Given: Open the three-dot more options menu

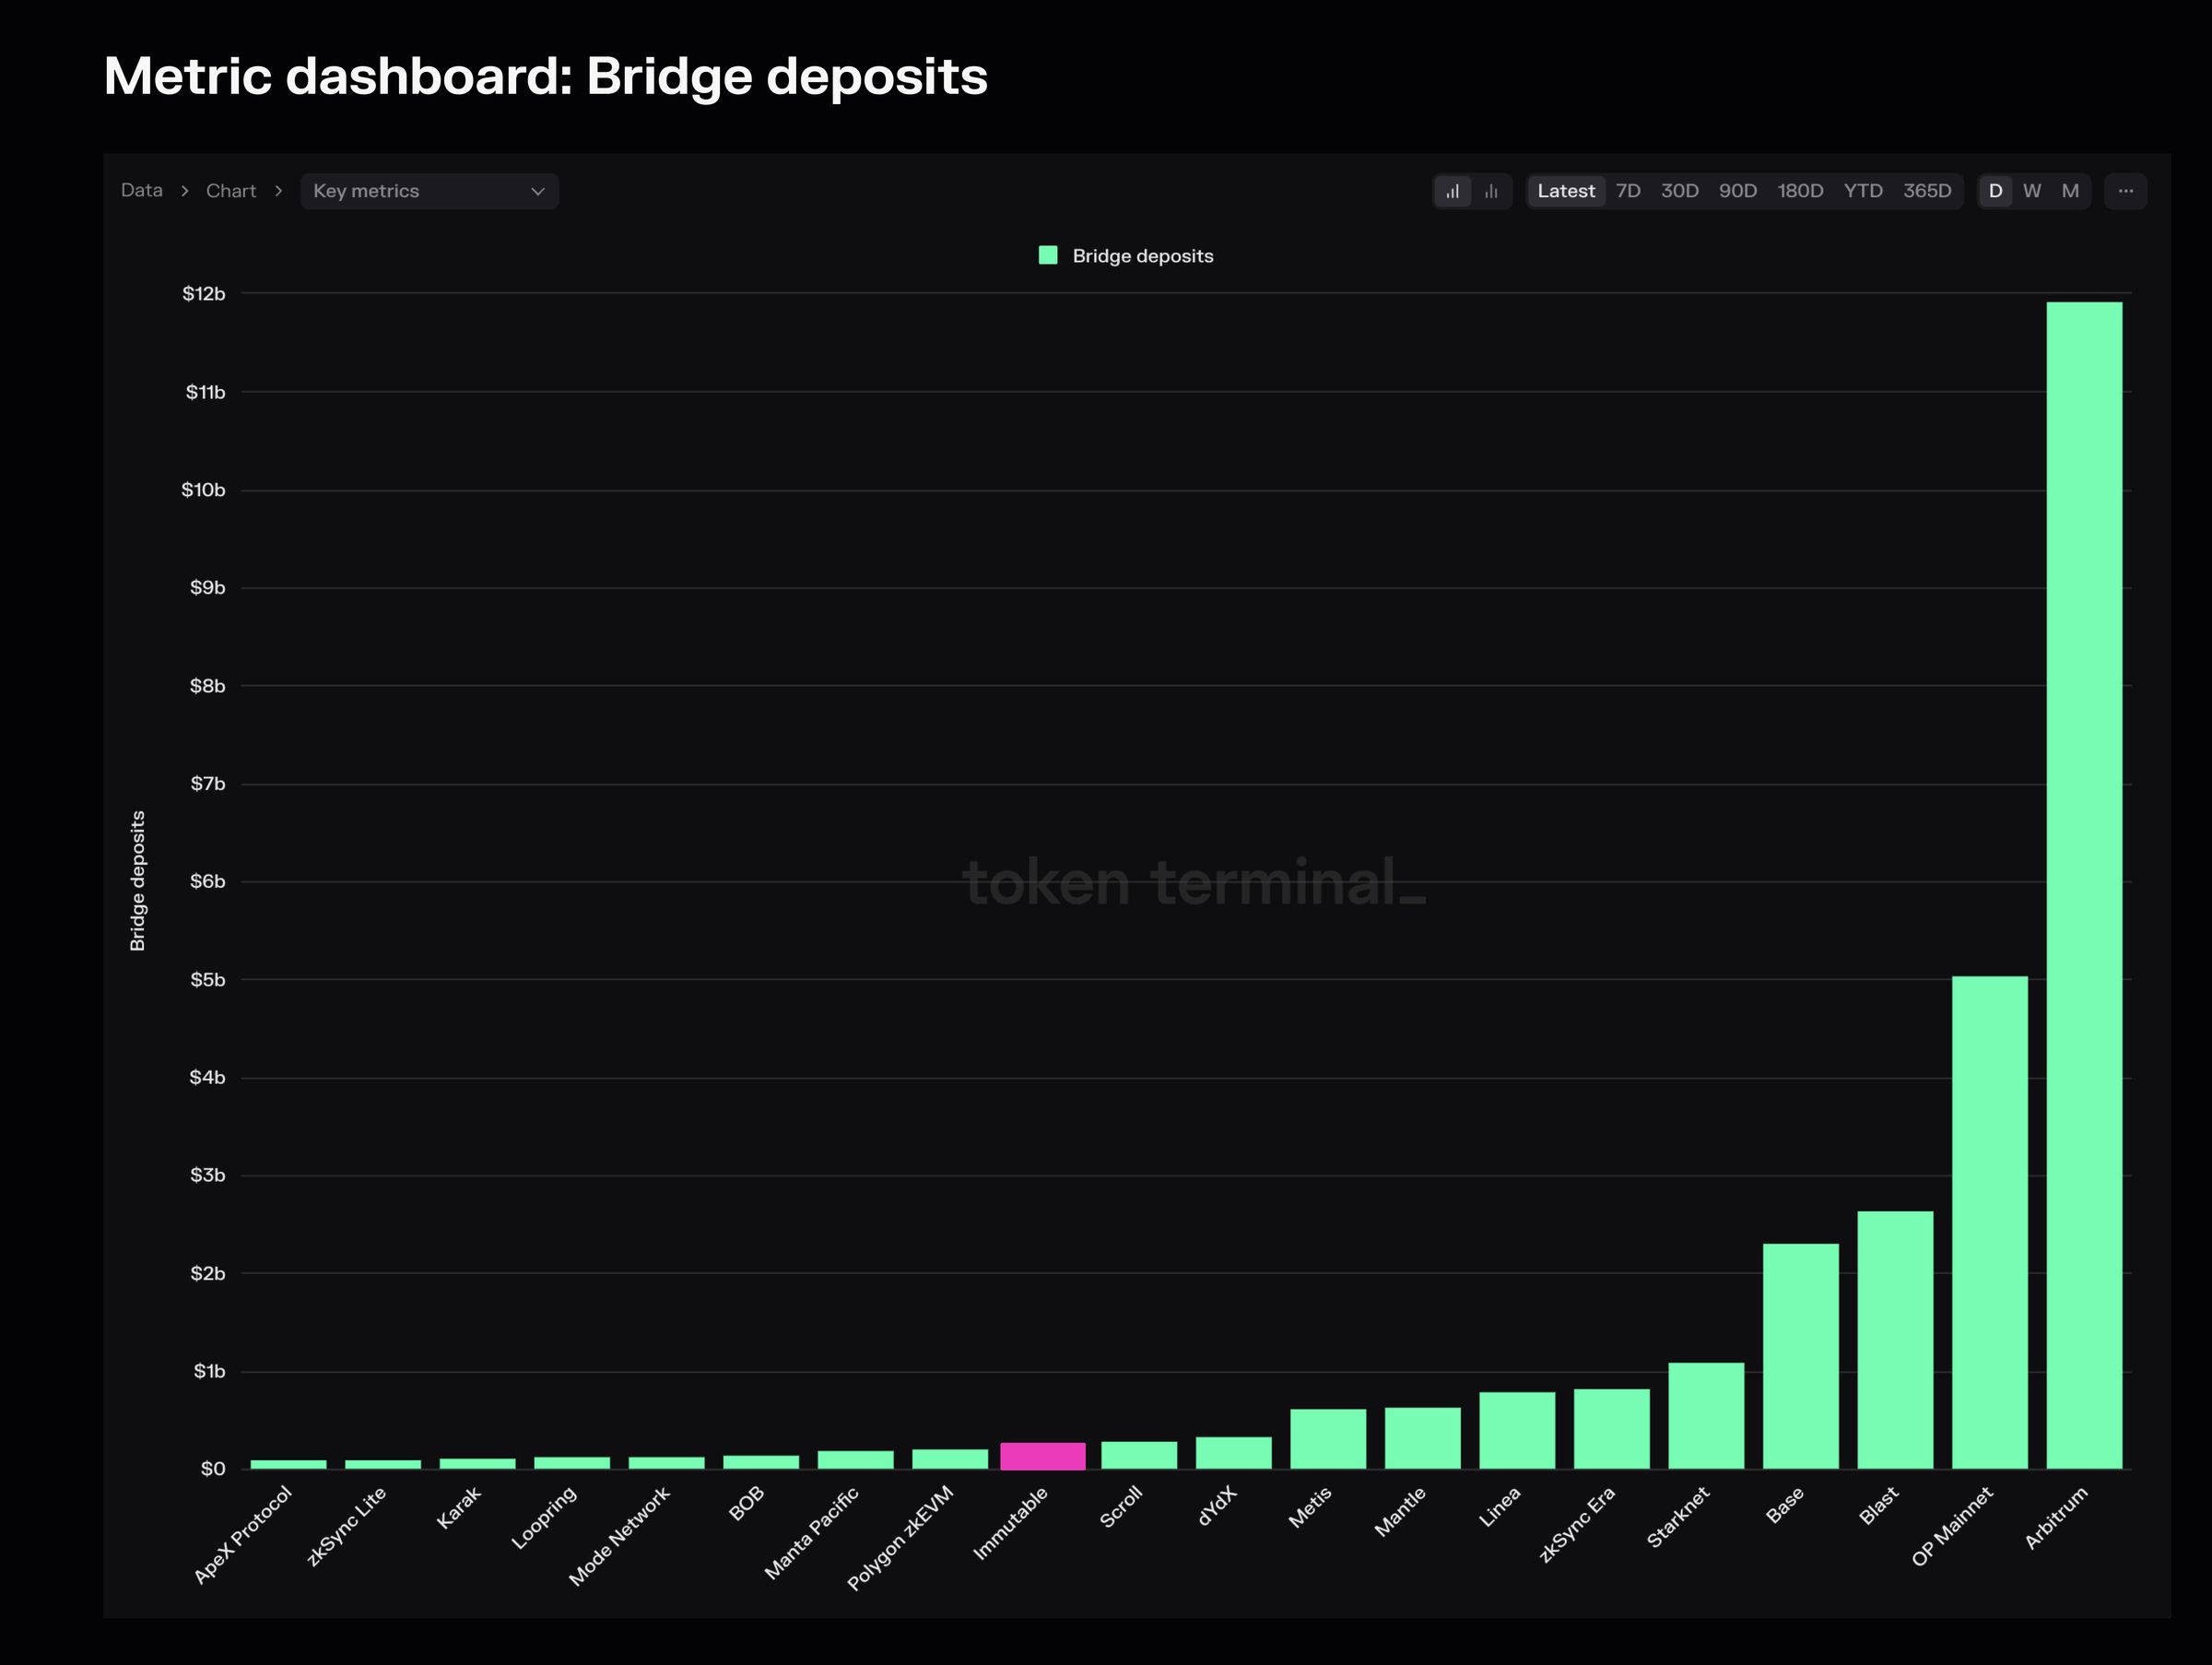Looking at the screenshot, I should click(x=2125, y=191).
